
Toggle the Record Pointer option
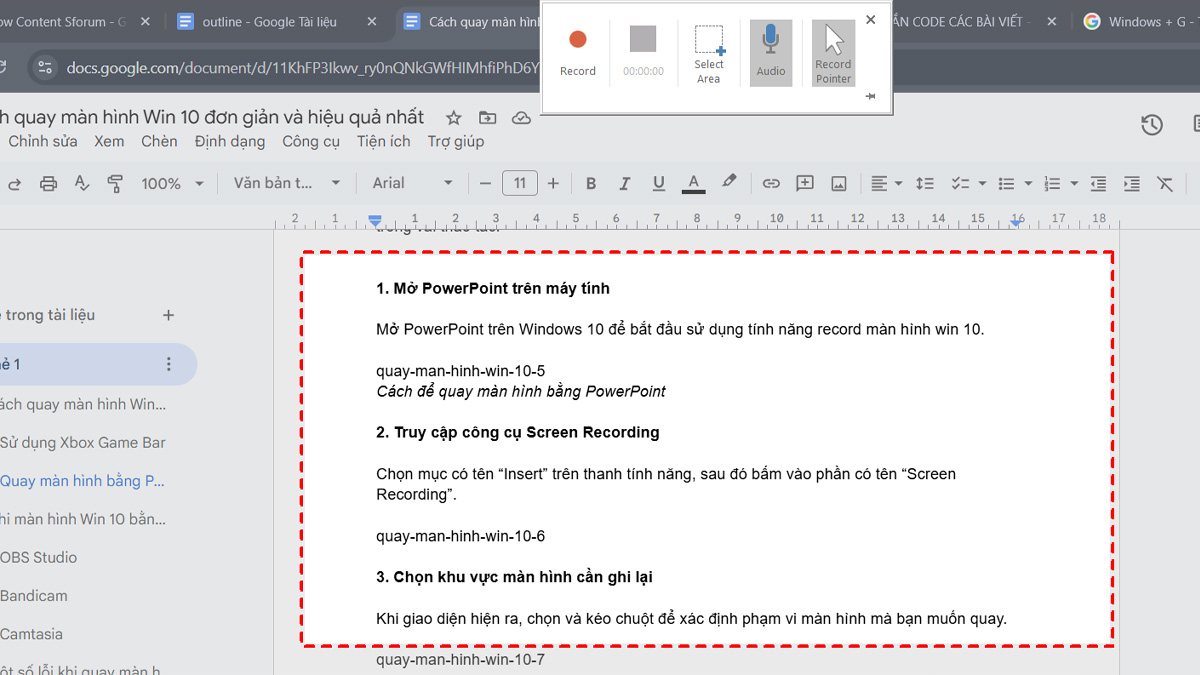coord(833,53)
